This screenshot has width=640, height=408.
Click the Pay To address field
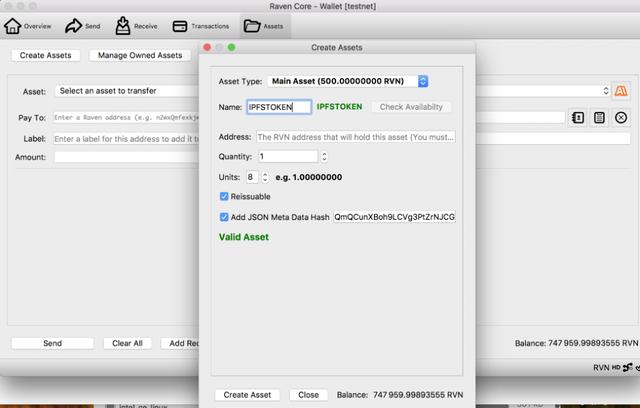[127, 118]
